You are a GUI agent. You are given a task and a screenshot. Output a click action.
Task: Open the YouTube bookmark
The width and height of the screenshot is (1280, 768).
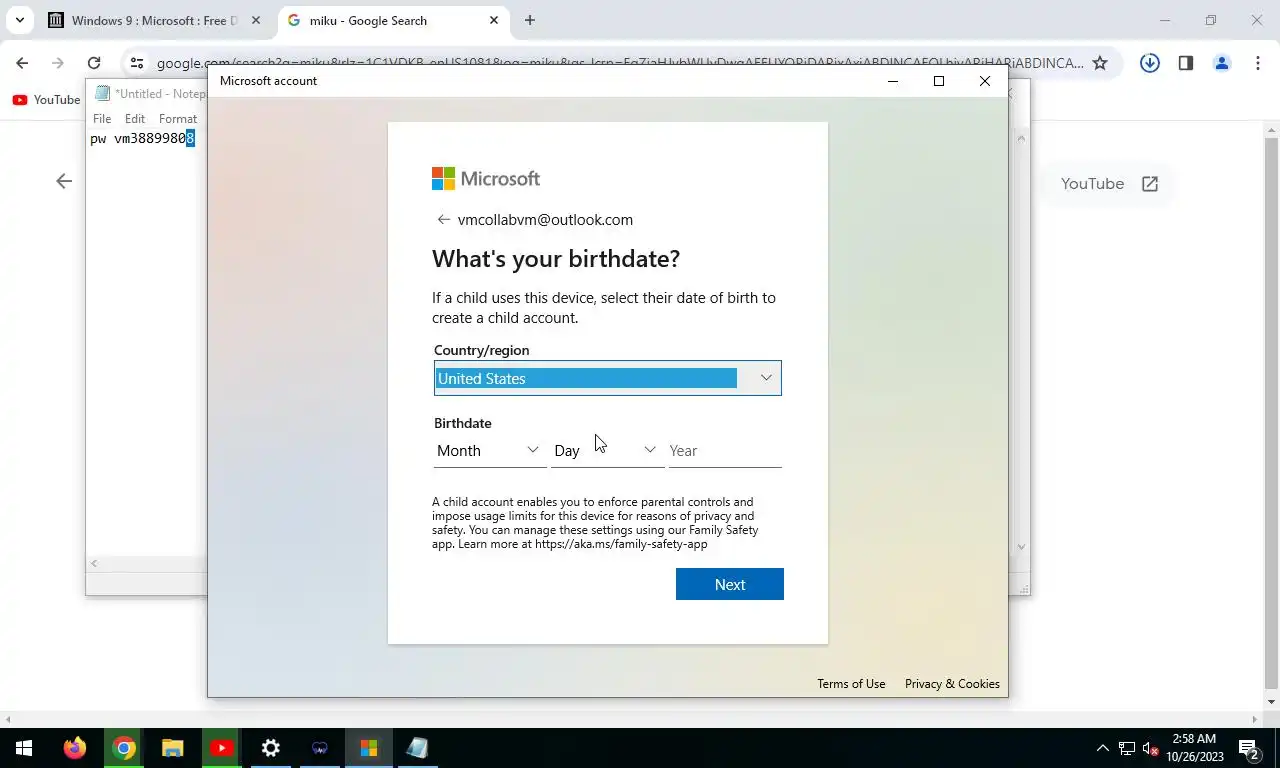click(46, 100)
